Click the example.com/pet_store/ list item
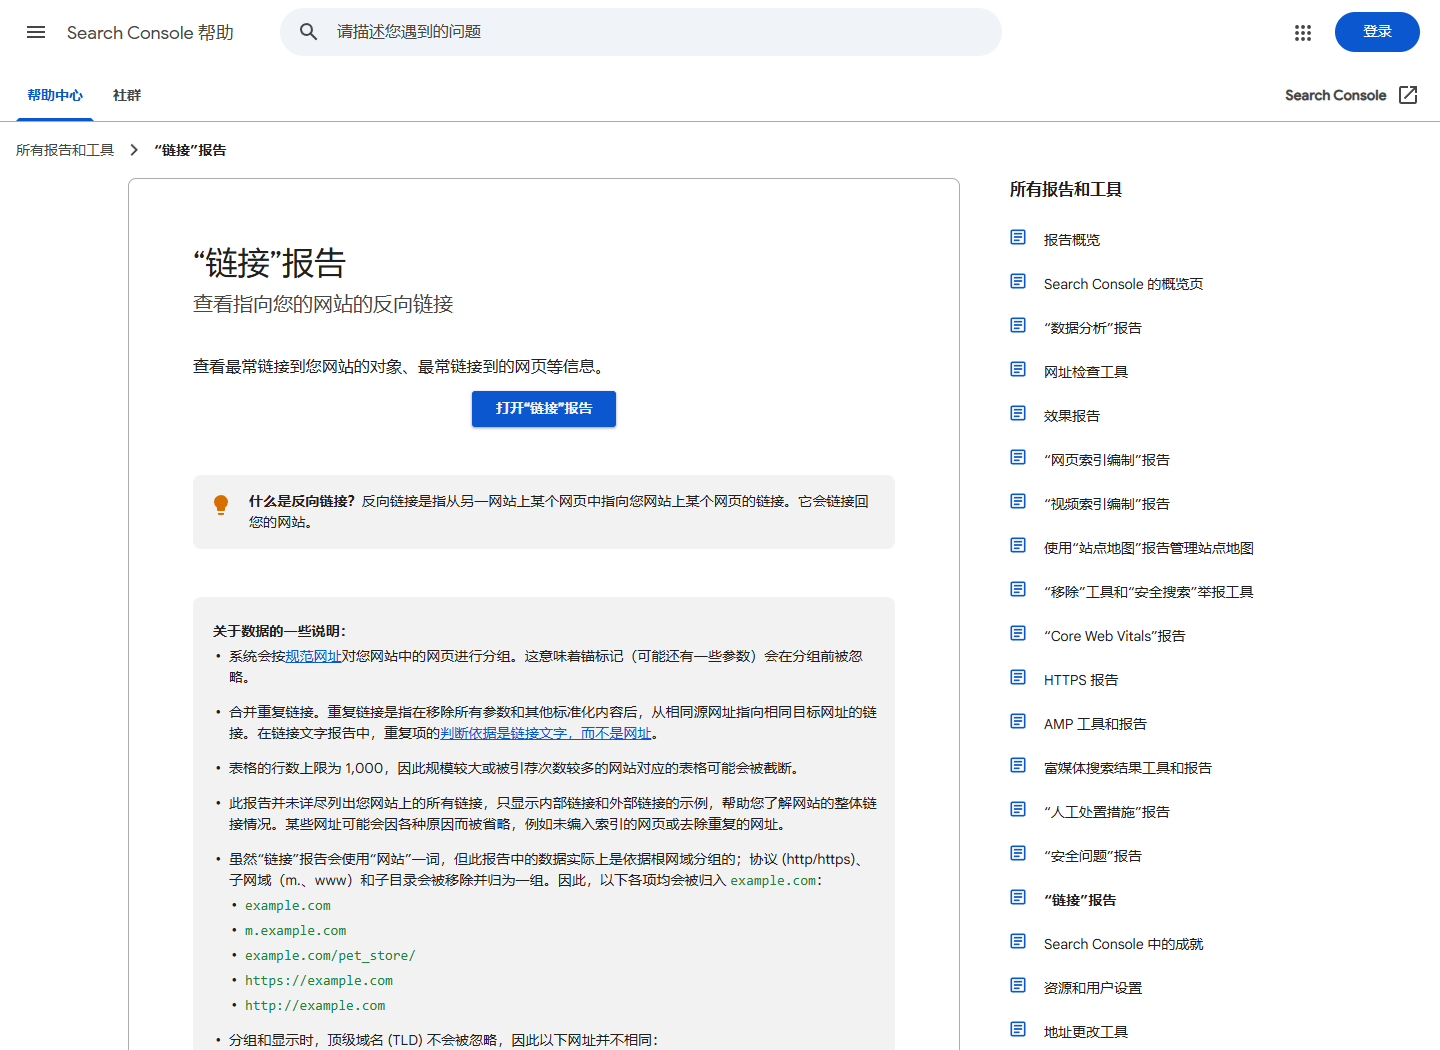This screenshot has width=1440, height=1050. click(330, 956)
